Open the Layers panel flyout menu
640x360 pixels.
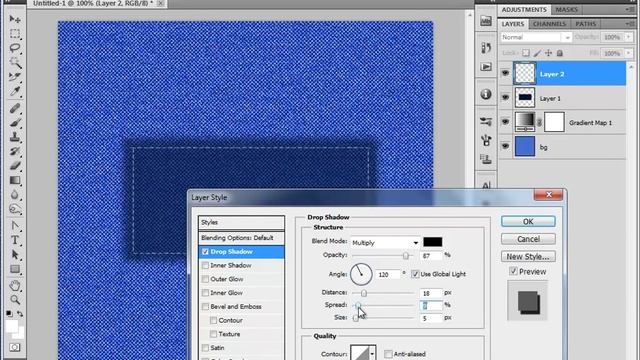[x=629, y=24]
